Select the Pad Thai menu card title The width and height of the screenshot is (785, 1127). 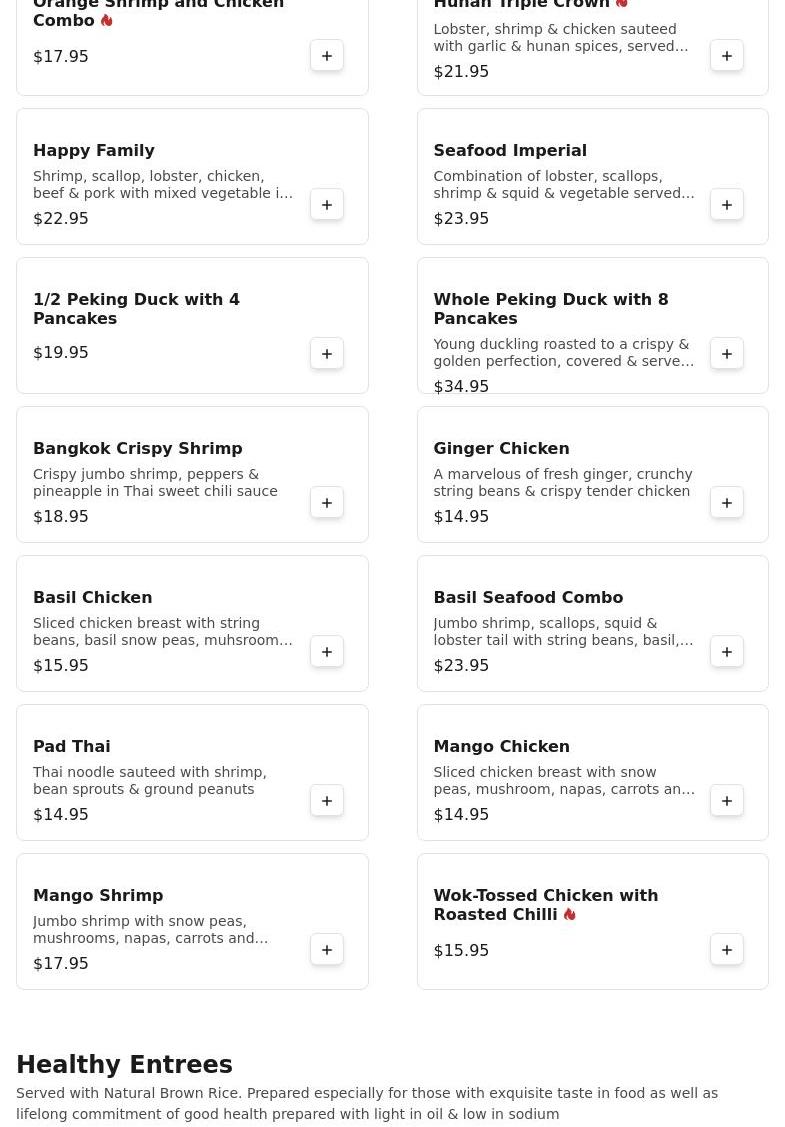[72, 746]
